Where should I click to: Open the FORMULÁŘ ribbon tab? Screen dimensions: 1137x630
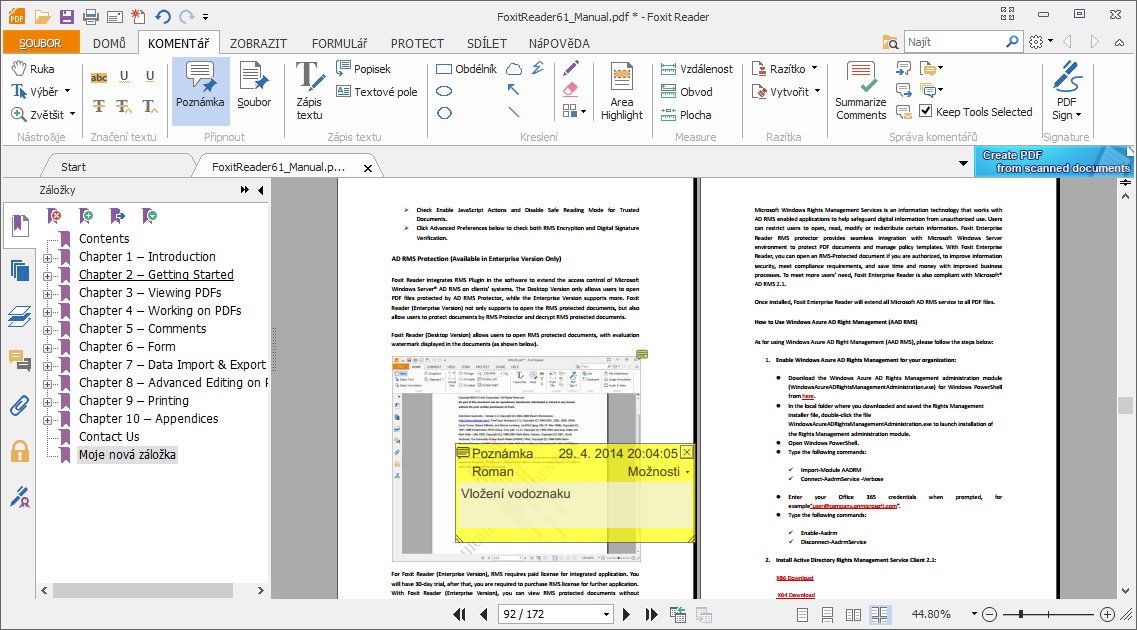pos(339,43)
